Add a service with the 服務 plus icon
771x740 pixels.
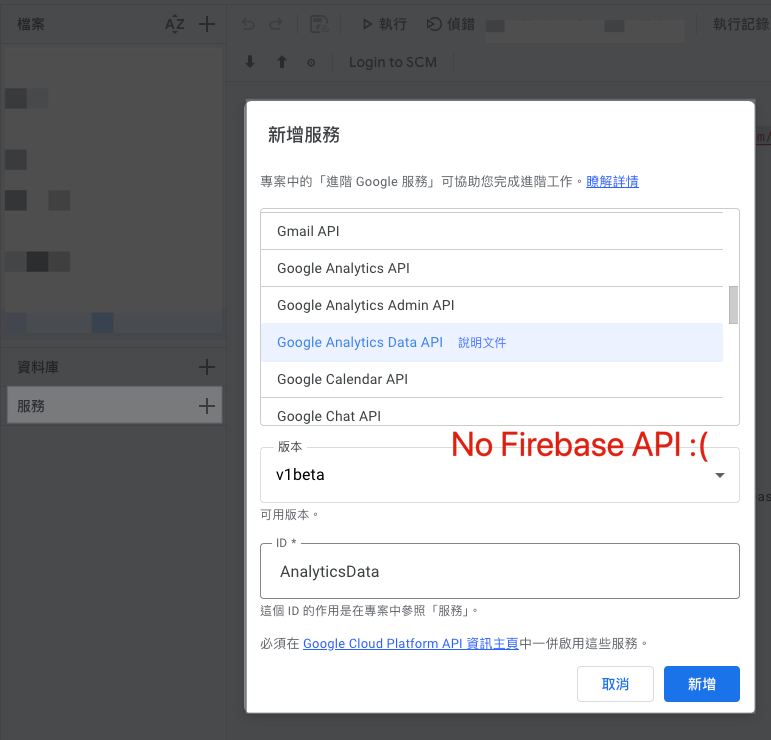[207, 406]
